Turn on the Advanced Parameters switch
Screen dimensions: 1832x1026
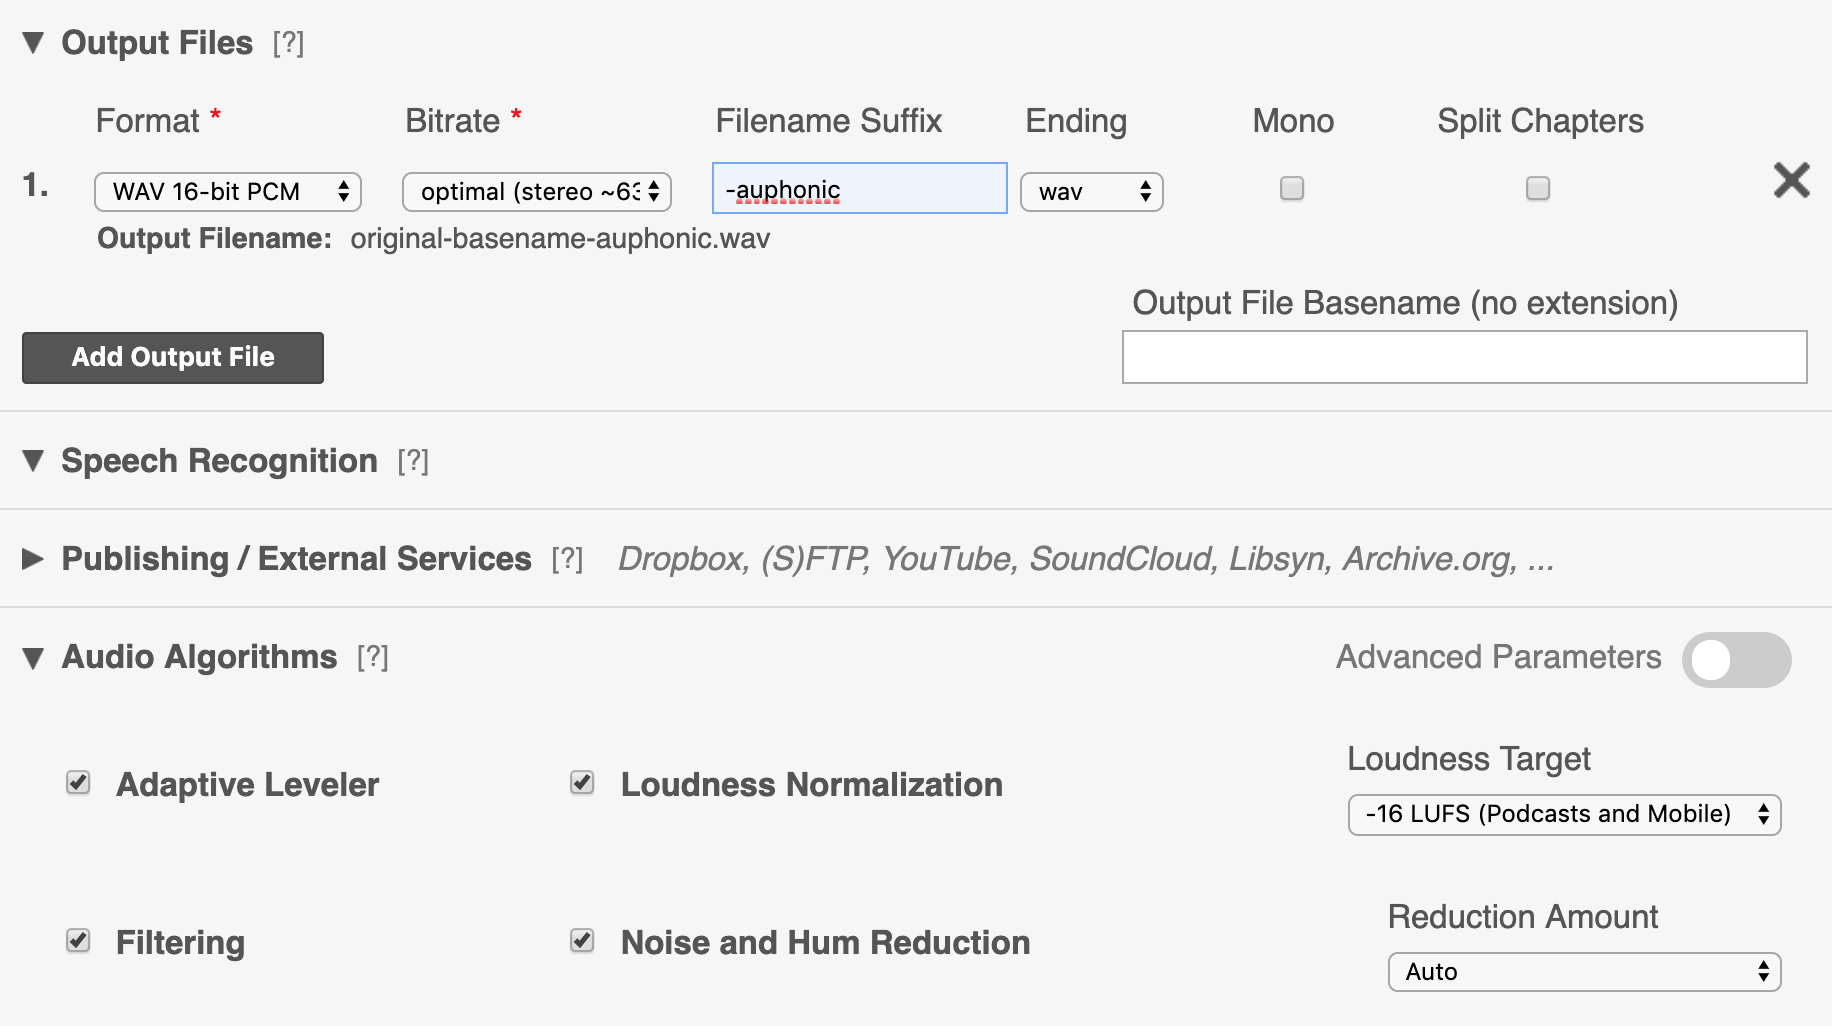1736,660
